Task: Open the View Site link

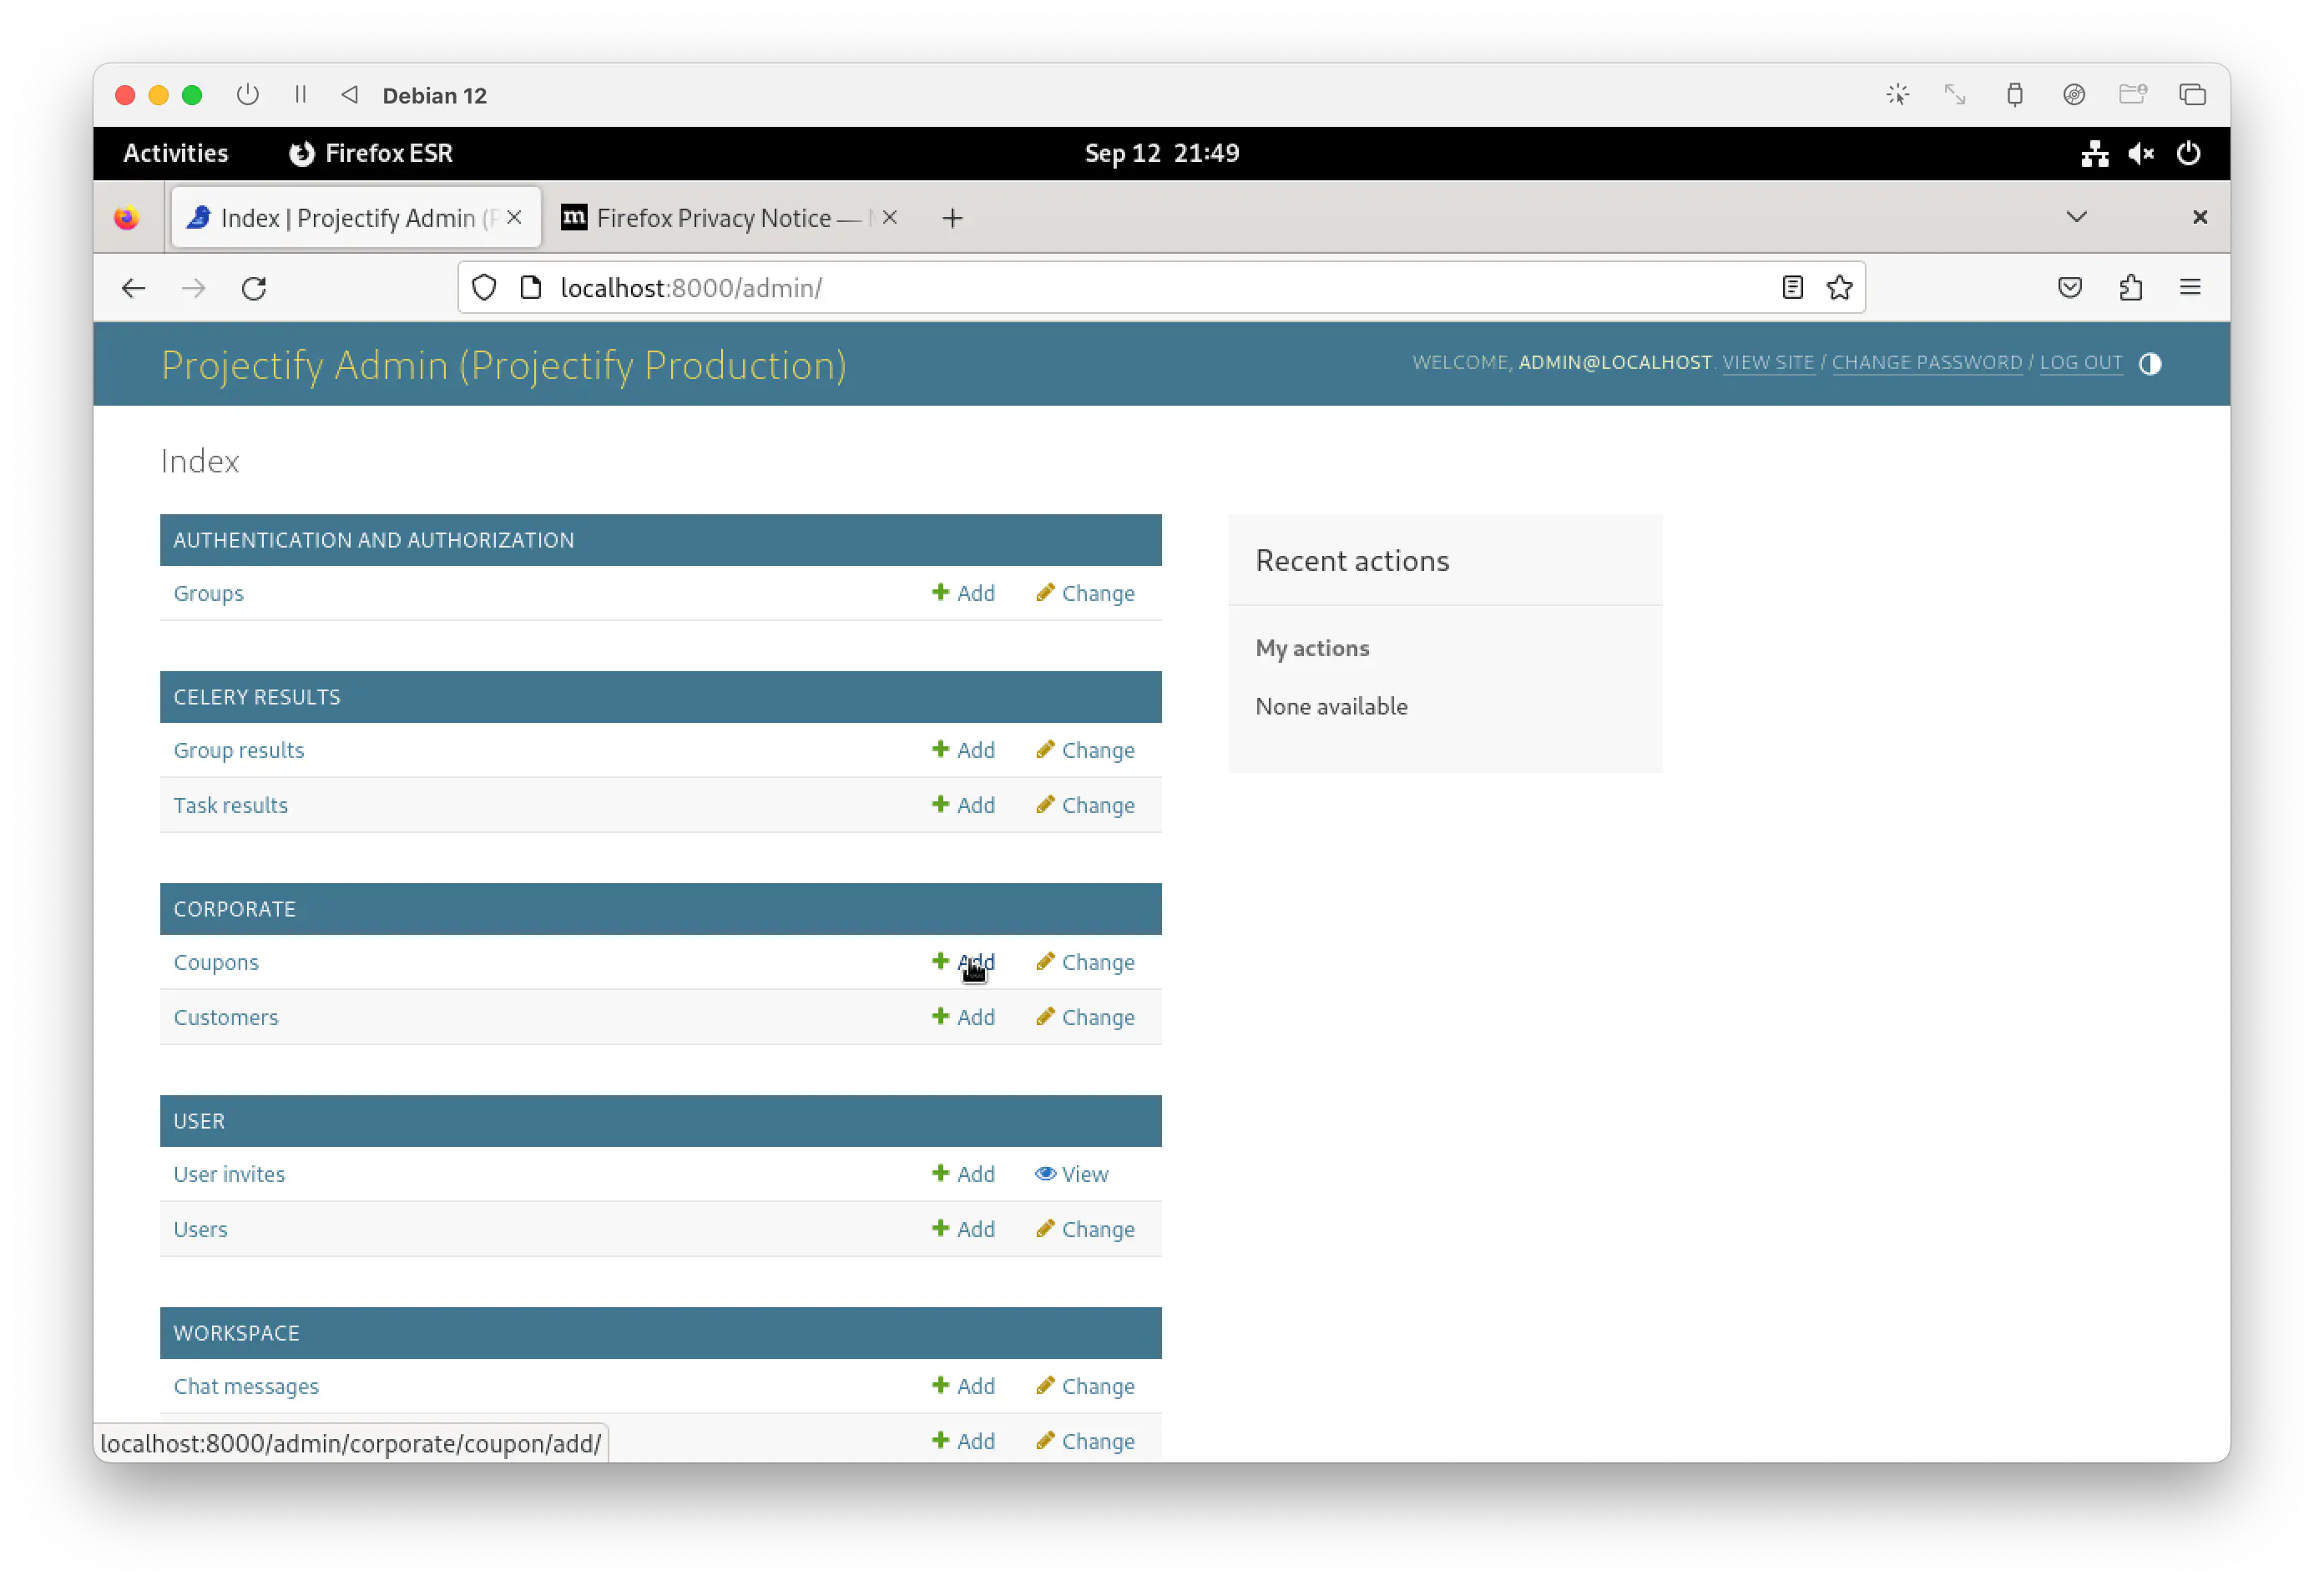Action: (x=1767, y=363)
